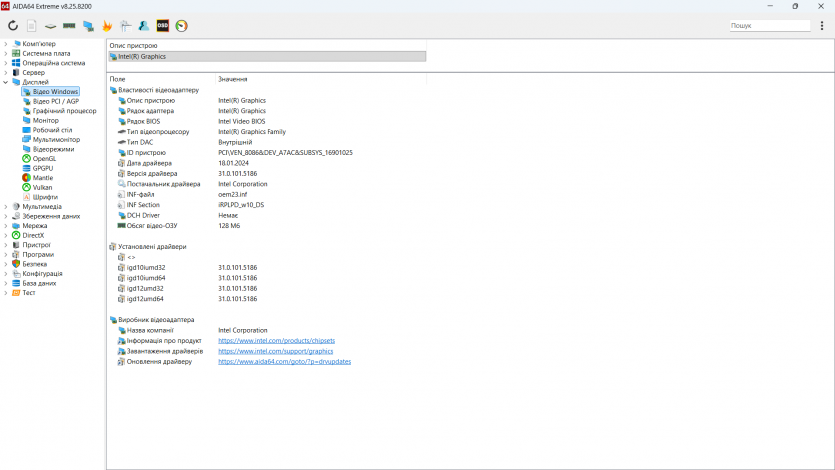Open the three-dot options menu

click(822, 26)
